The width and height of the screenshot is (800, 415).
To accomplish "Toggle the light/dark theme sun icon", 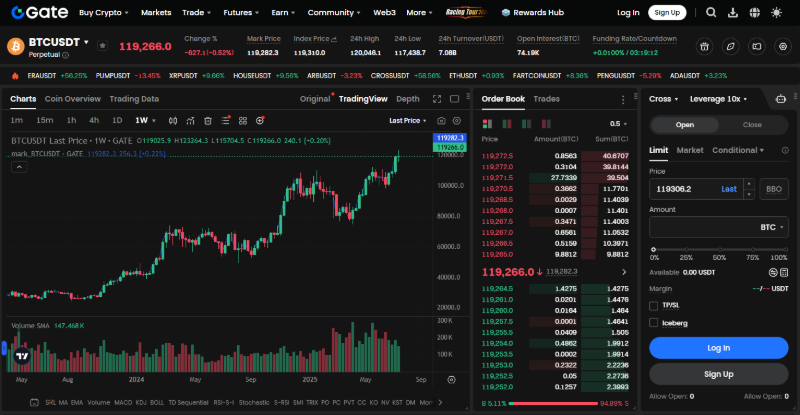I will (x=777, y=13).
